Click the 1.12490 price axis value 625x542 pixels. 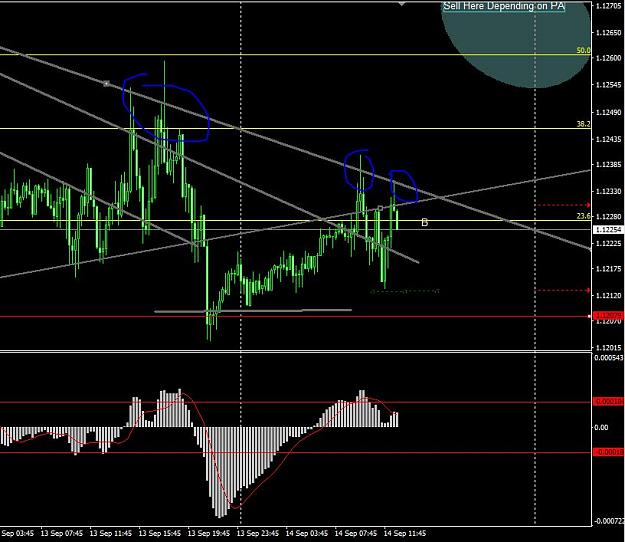point(608,112)
